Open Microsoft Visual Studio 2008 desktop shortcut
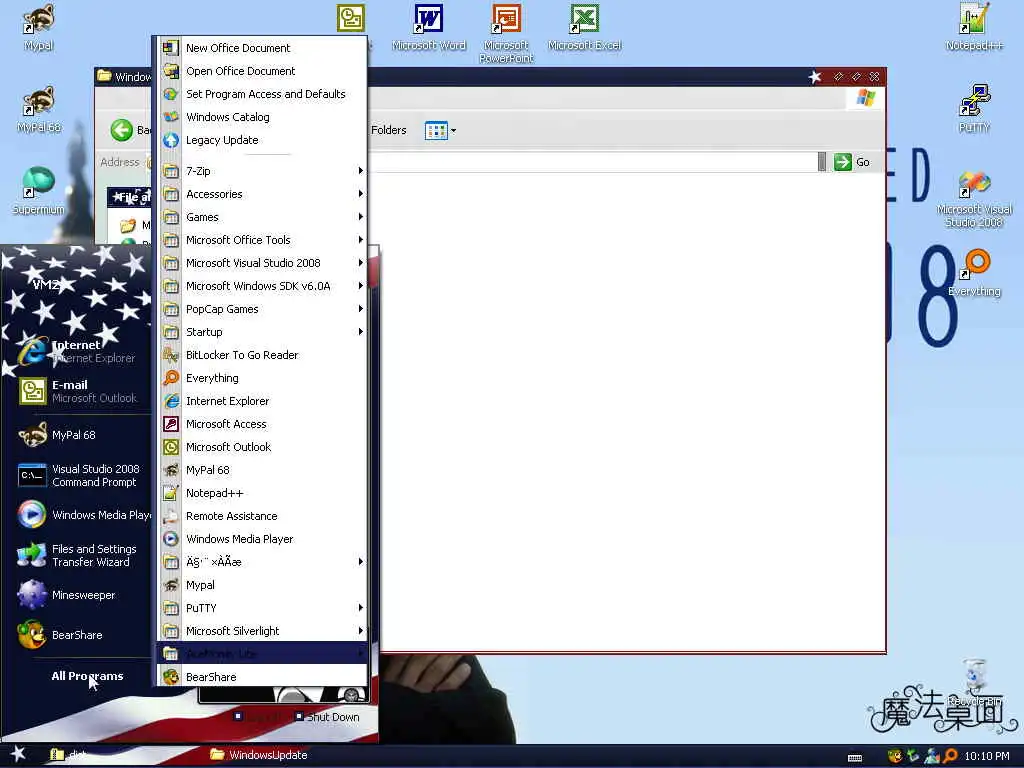Image resolution: width=1024 pixels, height=768 pixels. pyautogui.click(x=974, y=199)
